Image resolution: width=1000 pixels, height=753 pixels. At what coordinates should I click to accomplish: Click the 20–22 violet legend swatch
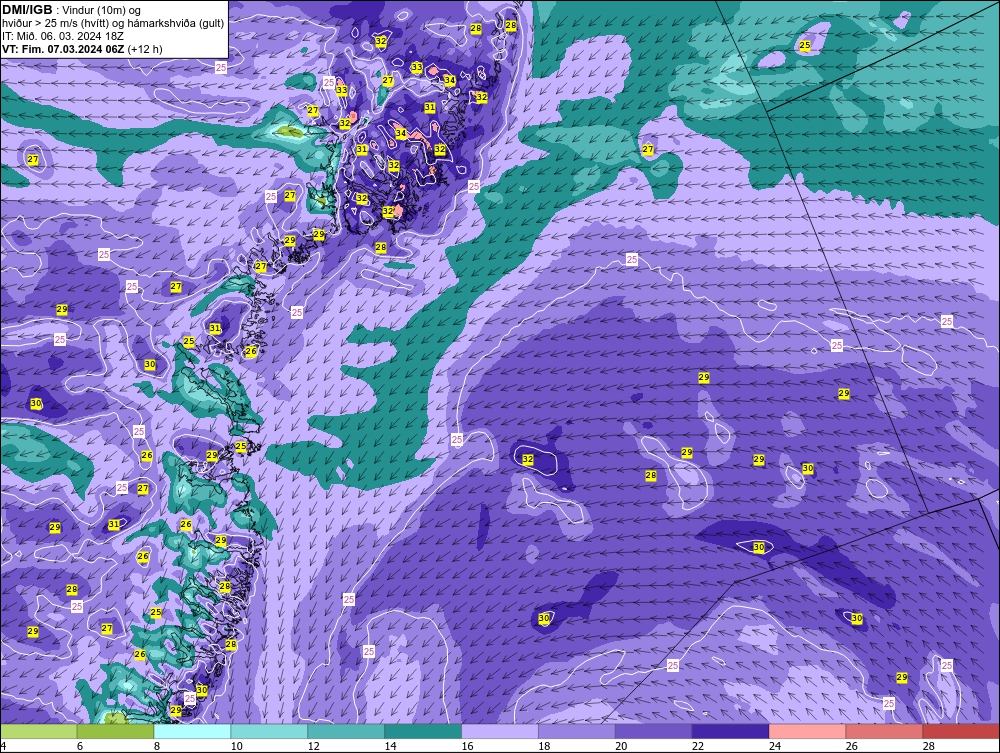[653, 731]
